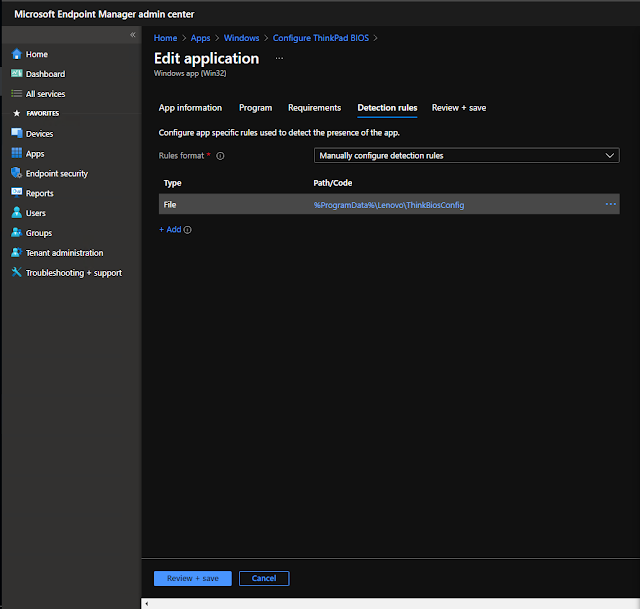Click the Tenant administration icon
Image resolution: width=640 pixels, height=609 pixels.
coord(17,252)
